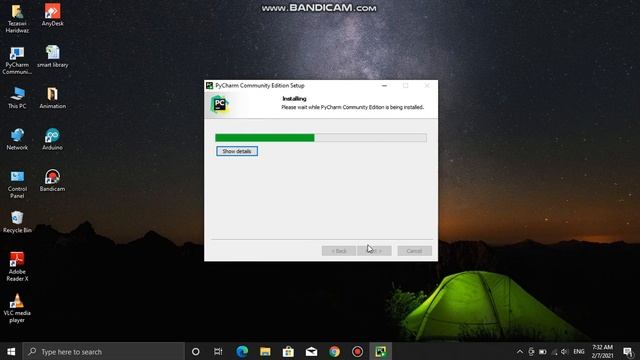Click the green installation progress bar
Viewport: 640px width, 360px height.
coord(321,138)
